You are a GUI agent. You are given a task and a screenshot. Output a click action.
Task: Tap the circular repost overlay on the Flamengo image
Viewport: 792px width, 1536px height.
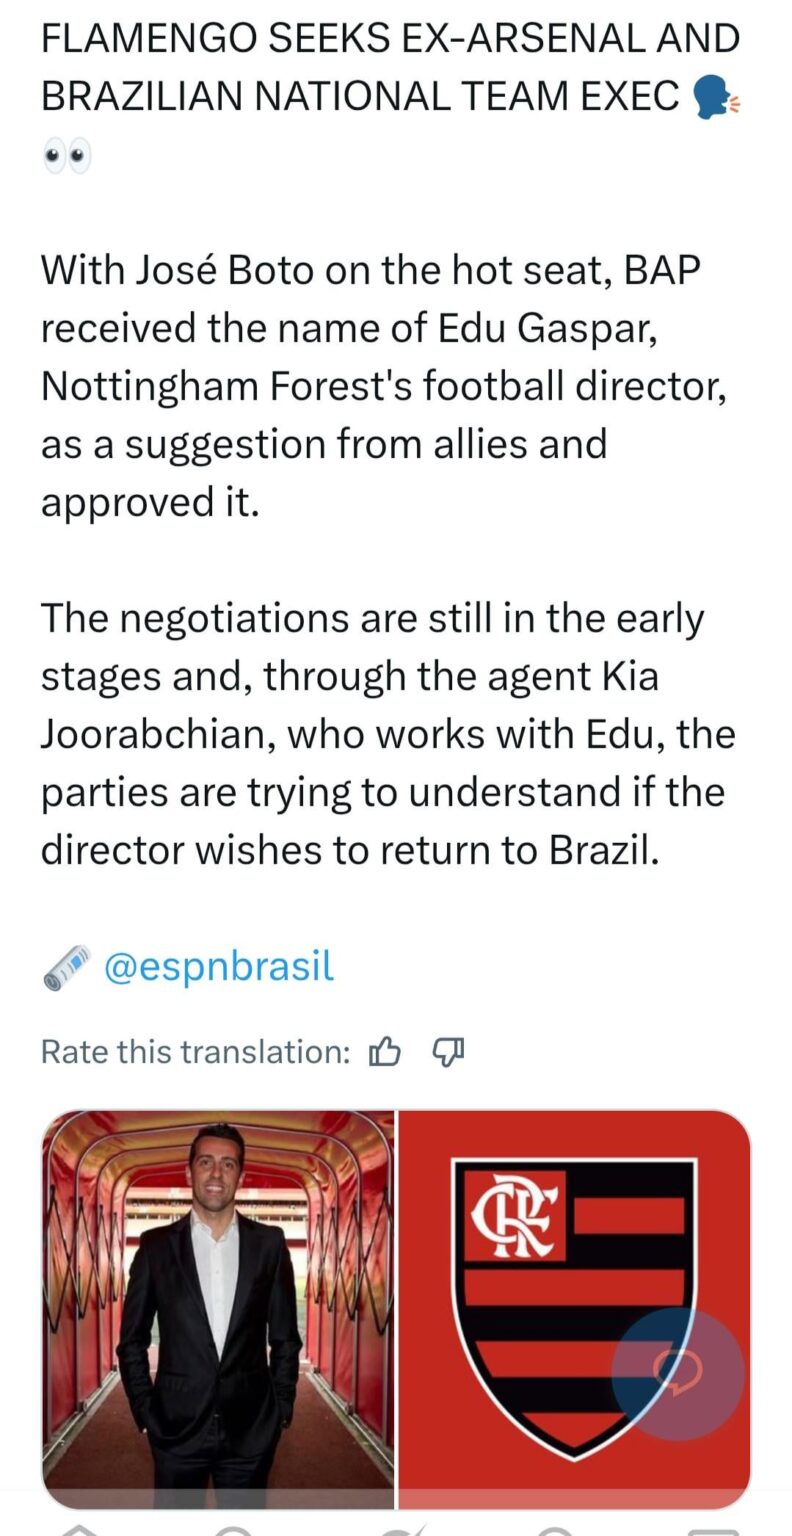(678, 1372)
